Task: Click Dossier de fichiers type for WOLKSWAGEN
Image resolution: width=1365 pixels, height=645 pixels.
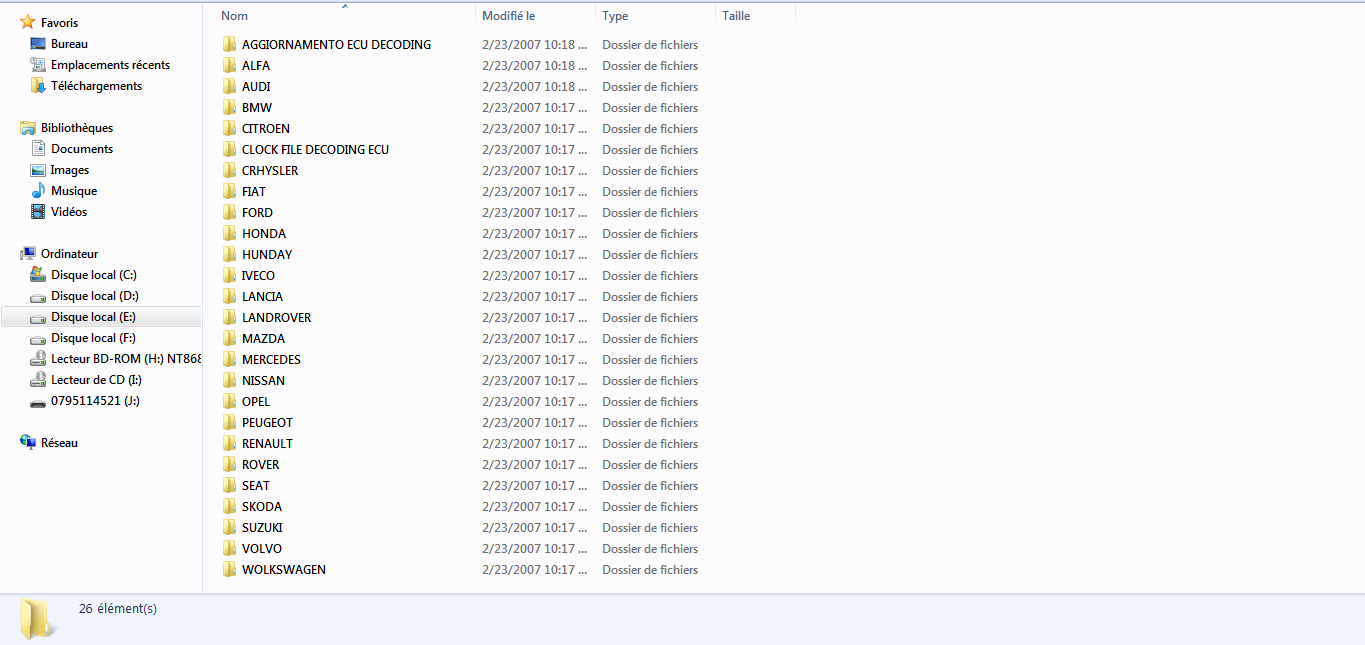Action: [650, 569]
